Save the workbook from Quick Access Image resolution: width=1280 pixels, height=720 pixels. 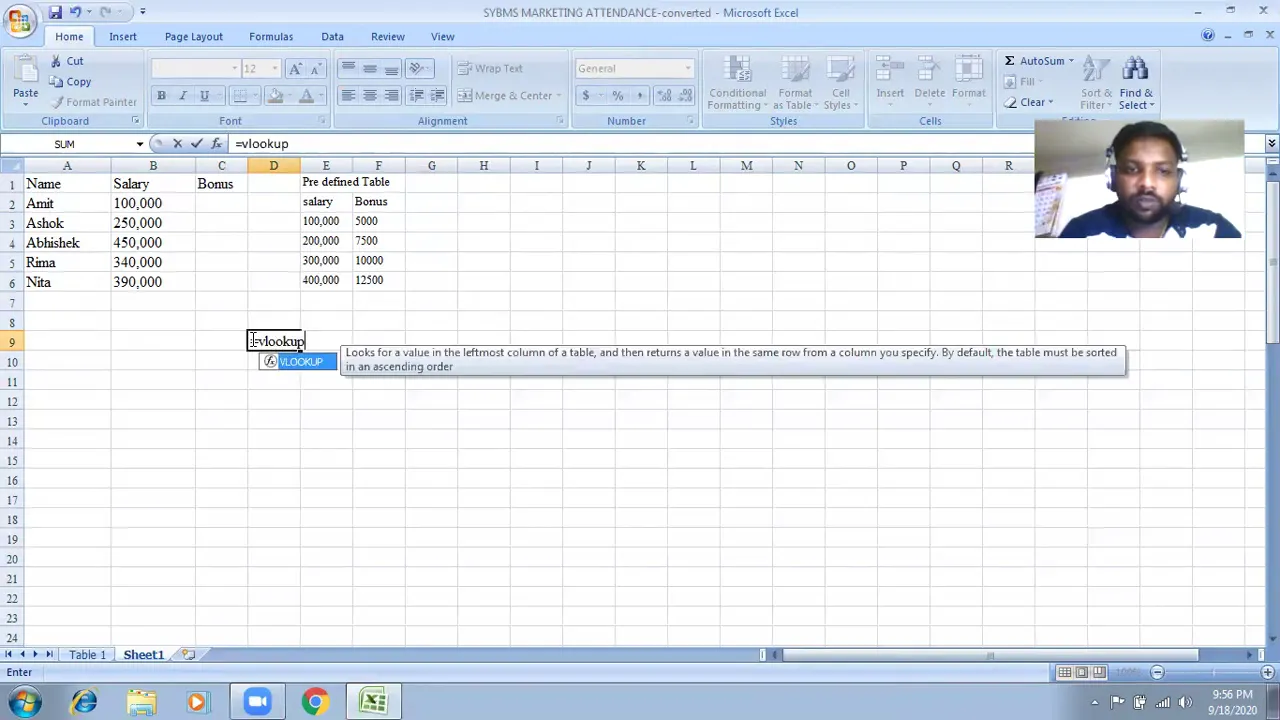[x=55, y=12]
